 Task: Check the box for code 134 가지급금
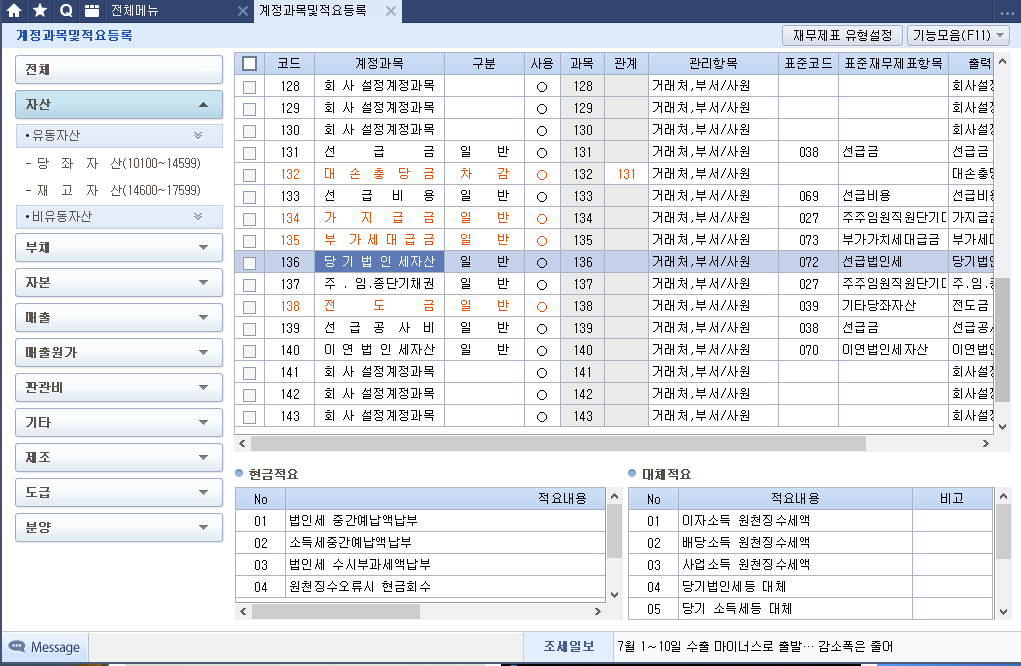(249, 219)
